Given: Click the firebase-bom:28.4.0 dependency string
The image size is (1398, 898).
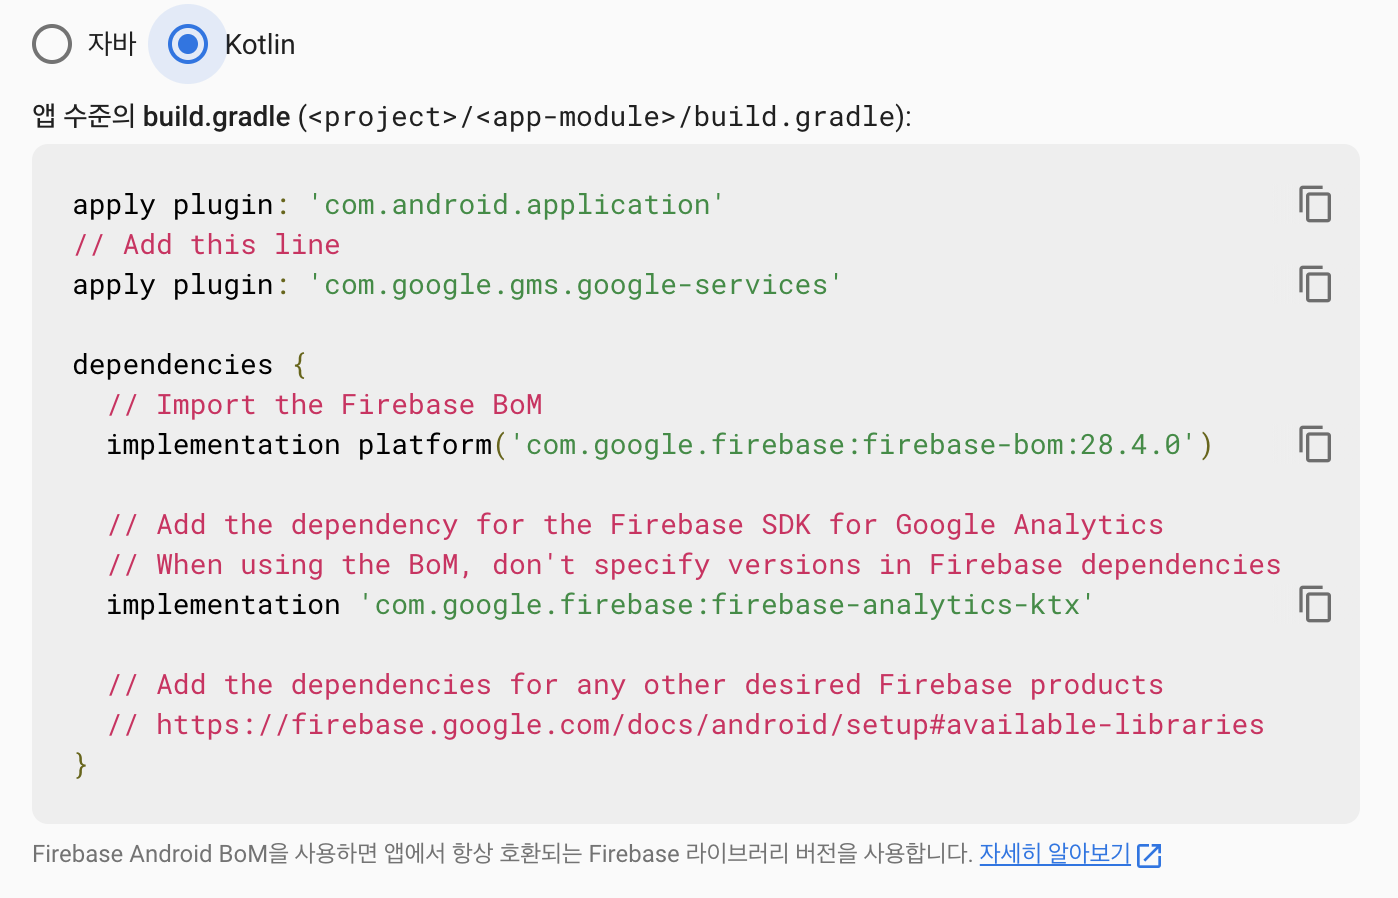Looking at the screenshot, I should (x=853, y=445).
